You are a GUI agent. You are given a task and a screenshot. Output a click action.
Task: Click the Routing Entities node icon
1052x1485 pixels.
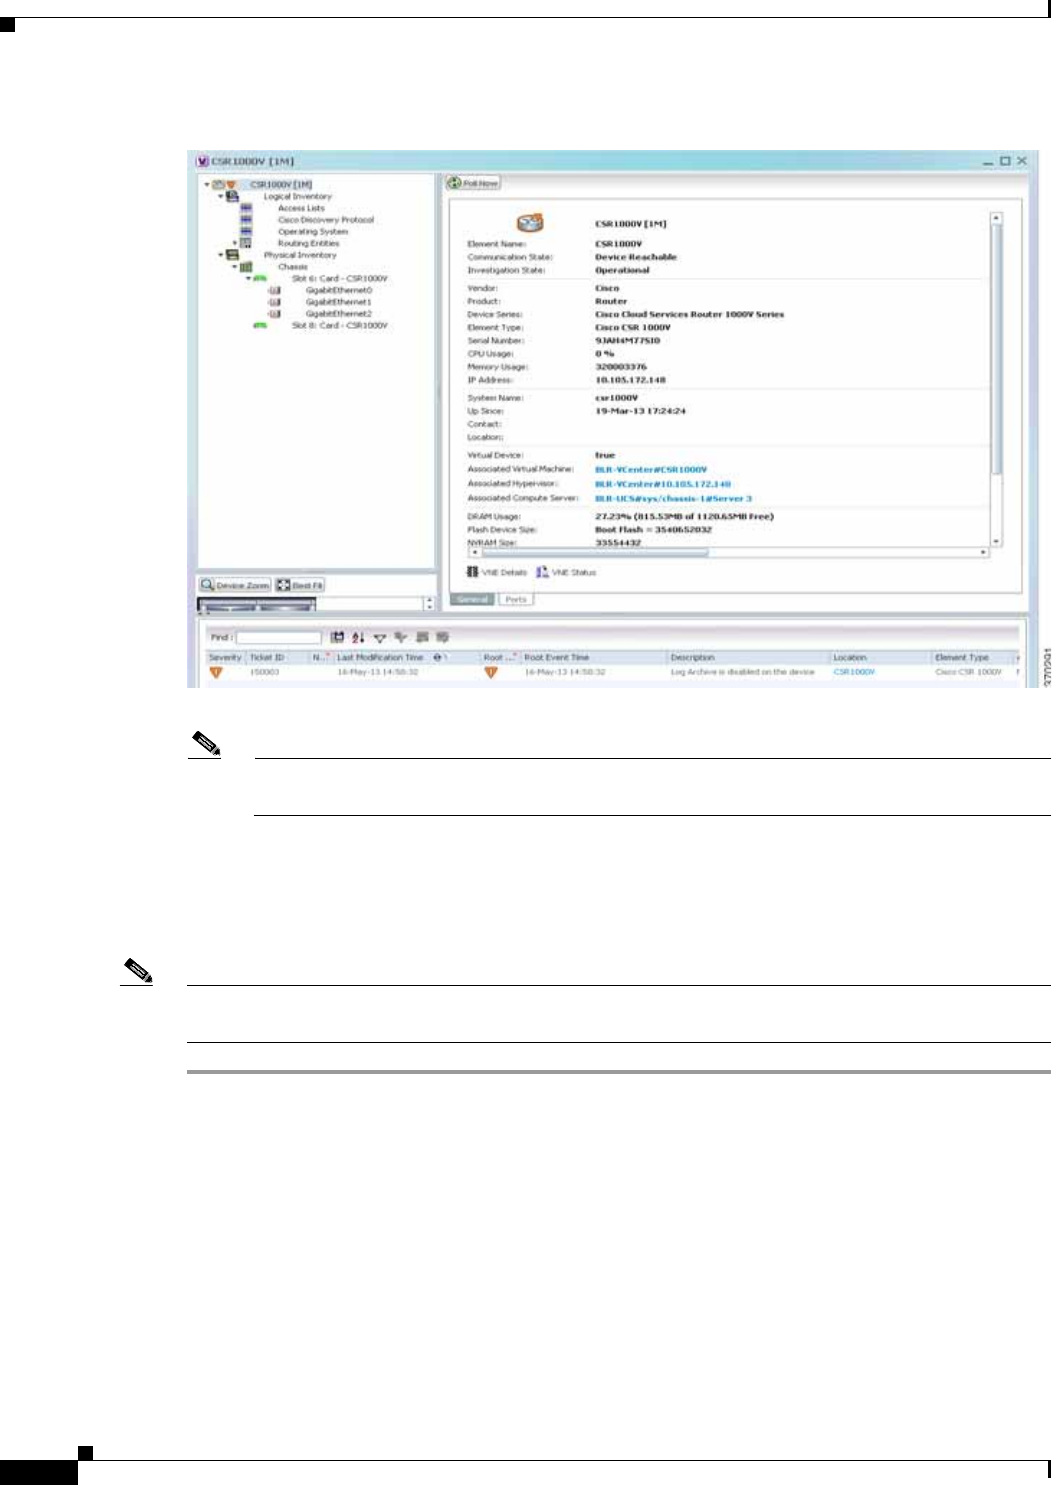pyautogui.click(x=246, y=243)
